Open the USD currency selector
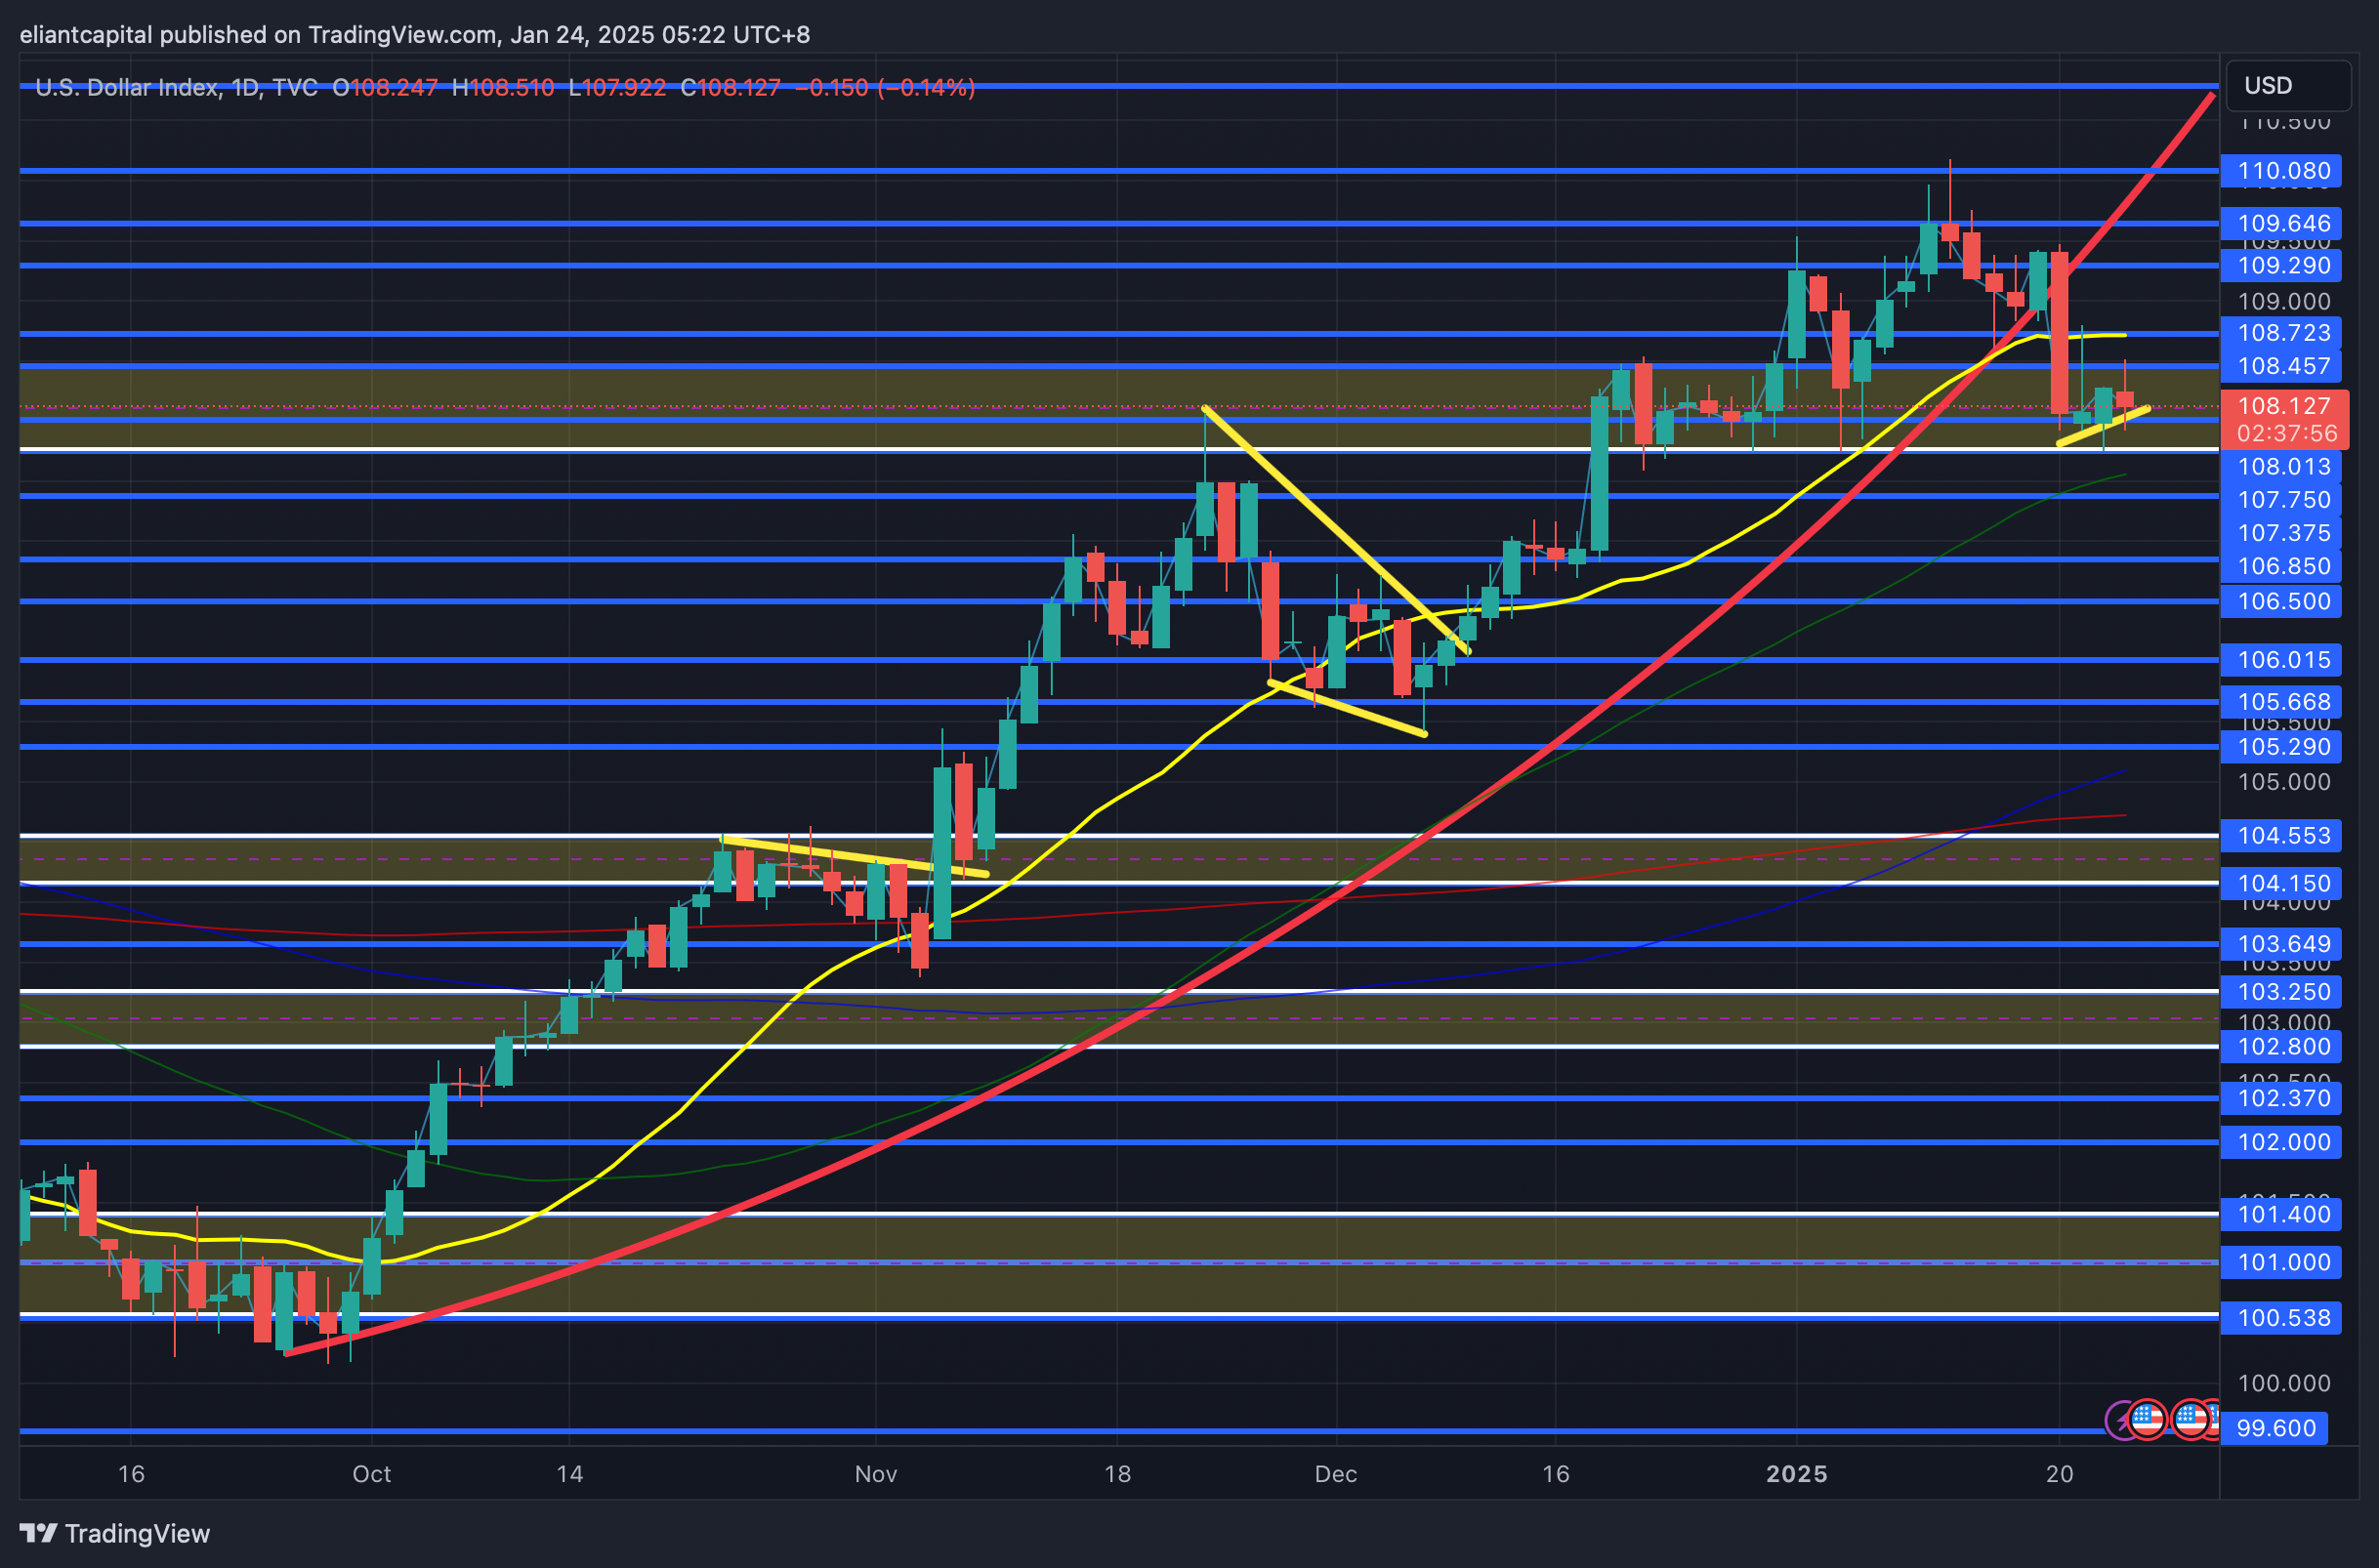This screenshot has height=1568, width=2379. [2287, 86]
